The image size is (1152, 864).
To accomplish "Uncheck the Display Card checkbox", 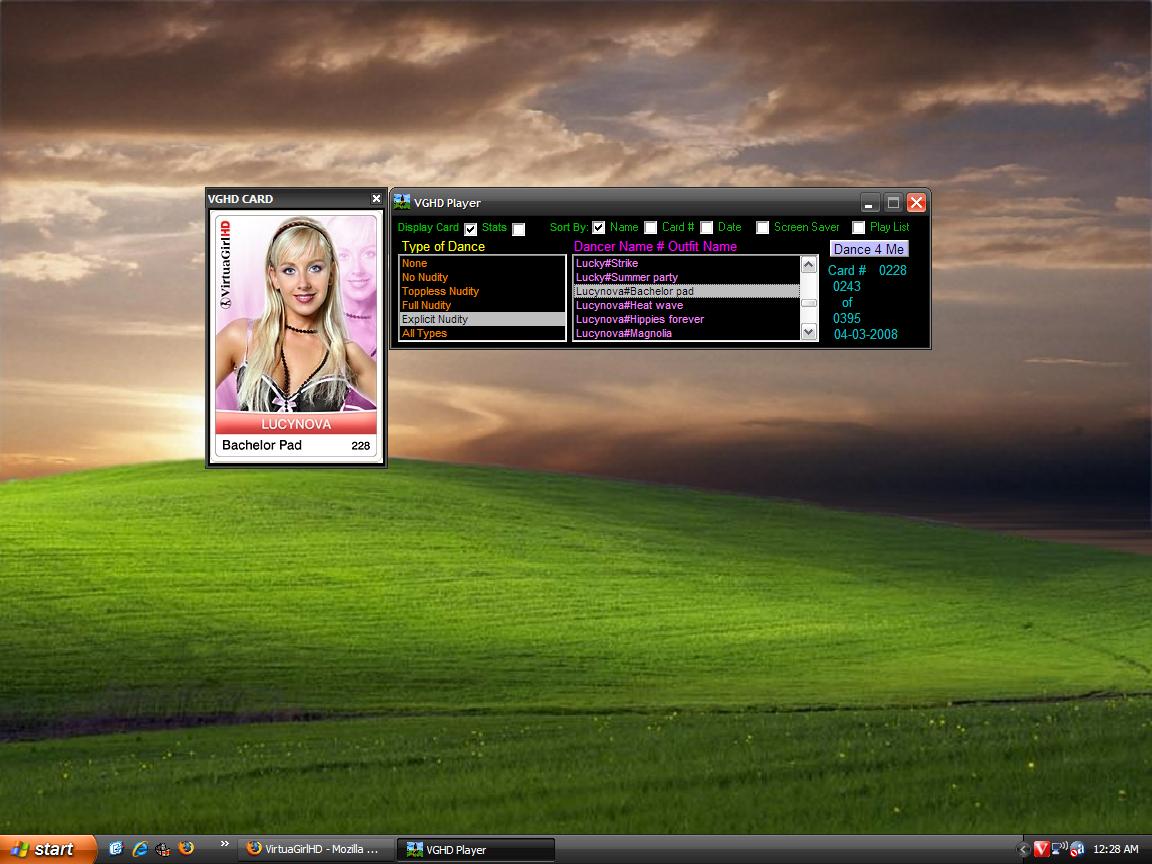I will [x=470, y=229].
